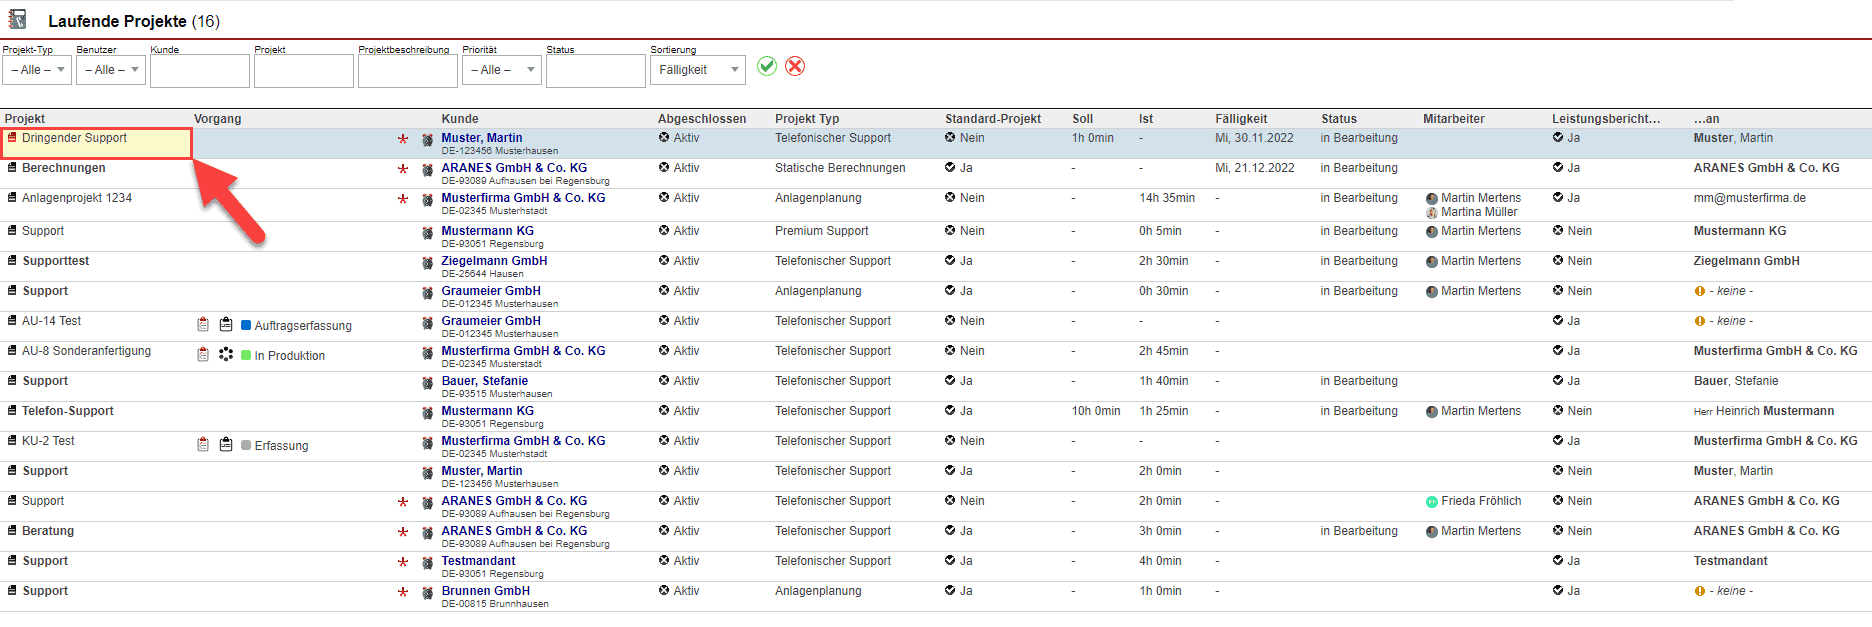Open the Brunnen GmbH customer link
1872x627 pixels.
pos(485,591)
